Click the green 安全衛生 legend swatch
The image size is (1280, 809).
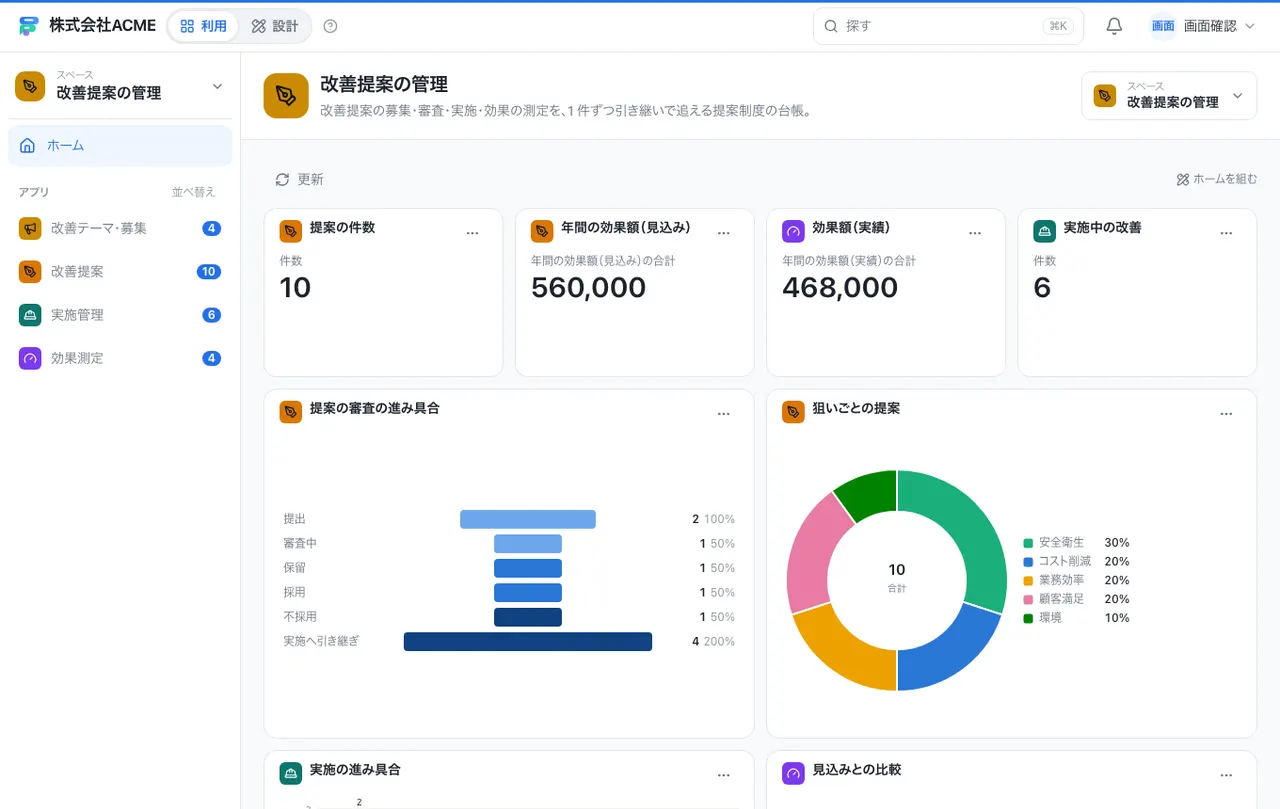[x=1028, y=543]
